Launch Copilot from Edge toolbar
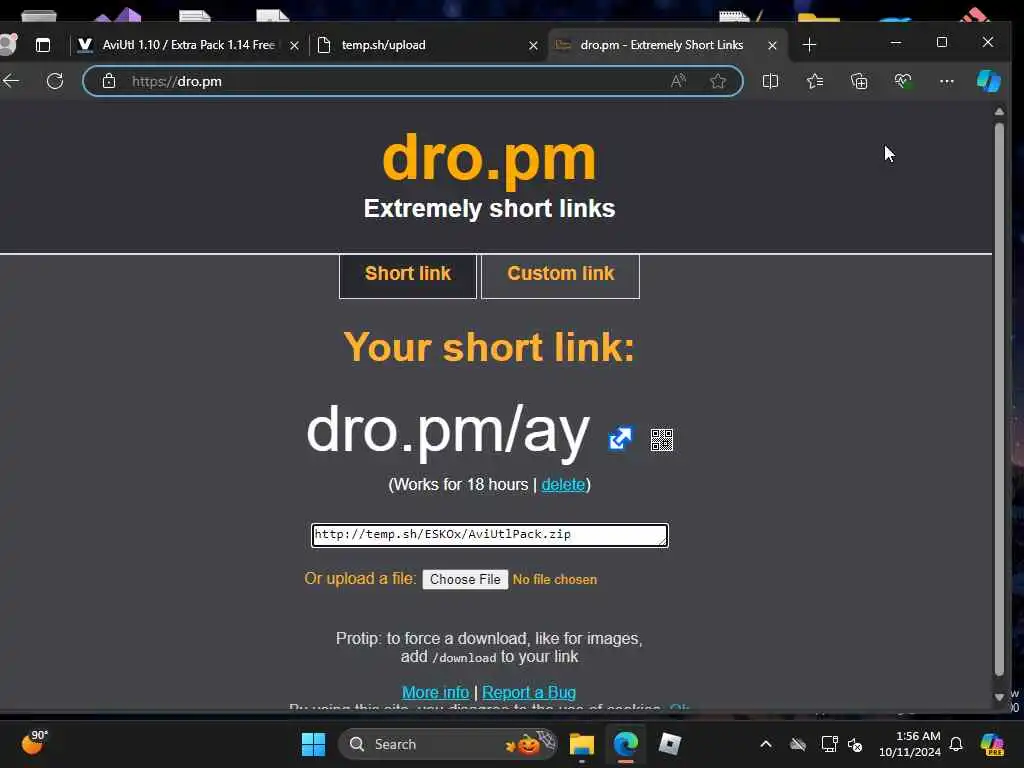1024x768 pixels. pos(989,81)
